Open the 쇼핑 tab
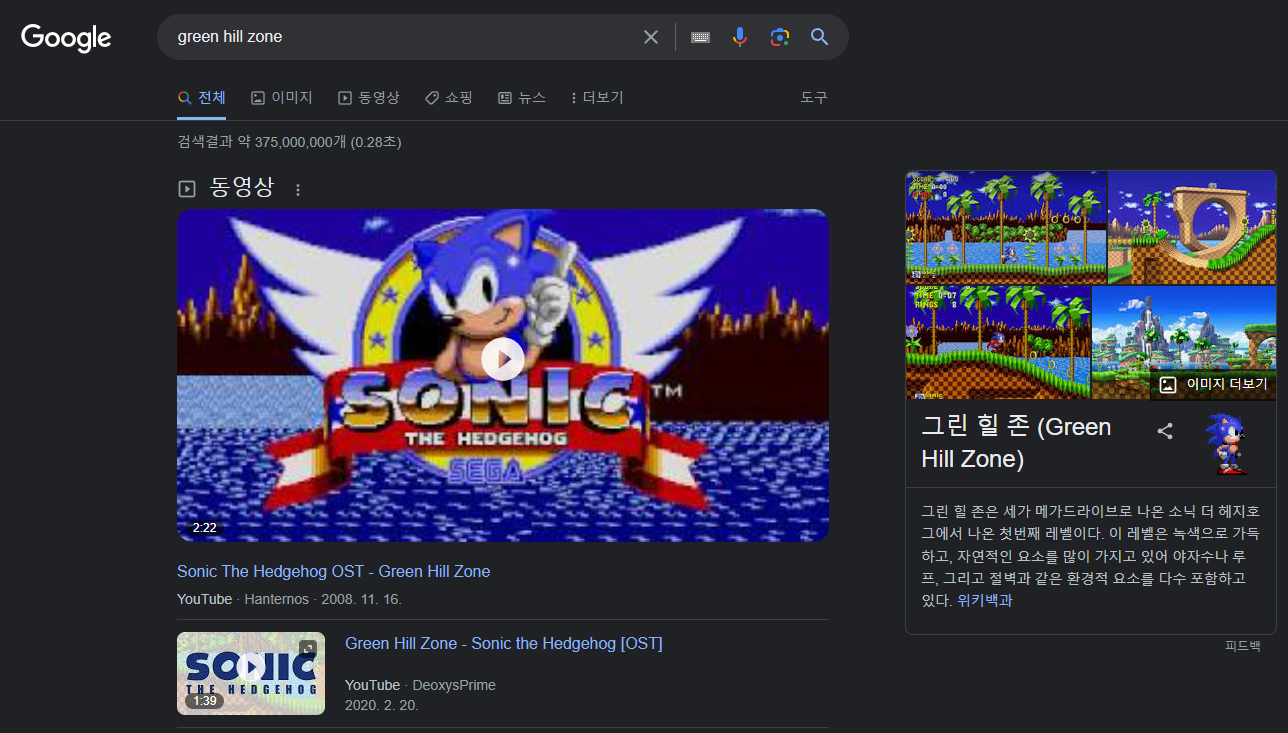1288x733 pixels. (449, 97)
